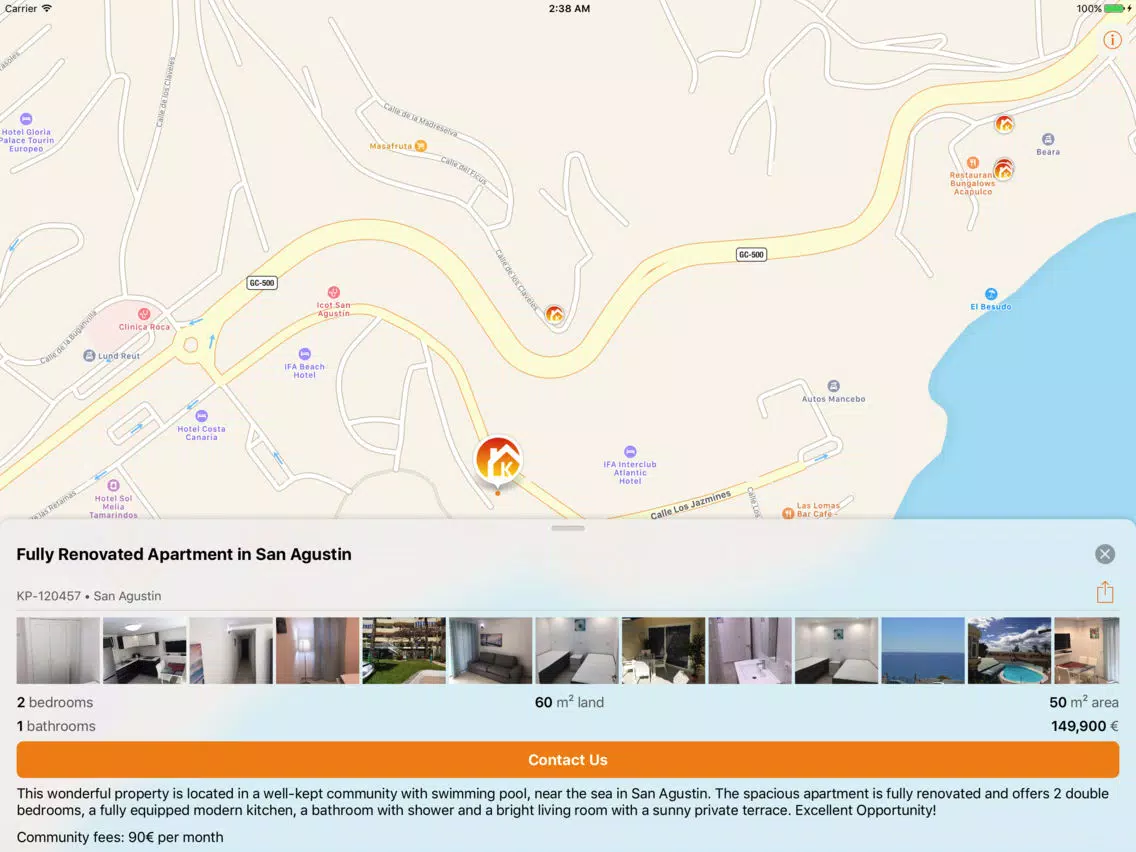Tap the Autos Mancebo marker
Viewport: 1136px width, 852px height.
click(834, 385)
